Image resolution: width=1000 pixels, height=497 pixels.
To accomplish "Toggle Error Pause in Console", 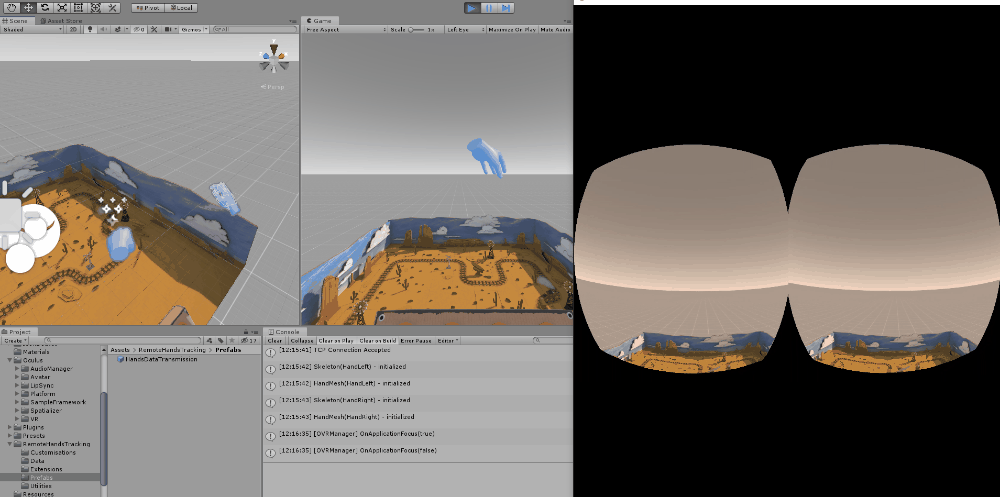I will pyautogui.click(x=416, y=341).
